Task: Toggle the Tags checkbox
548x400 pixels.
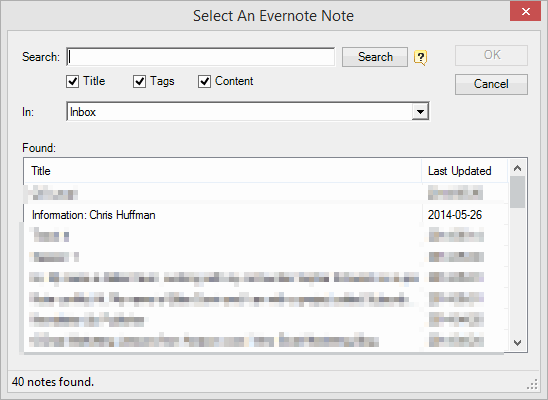Action: [x=139, y=81]
